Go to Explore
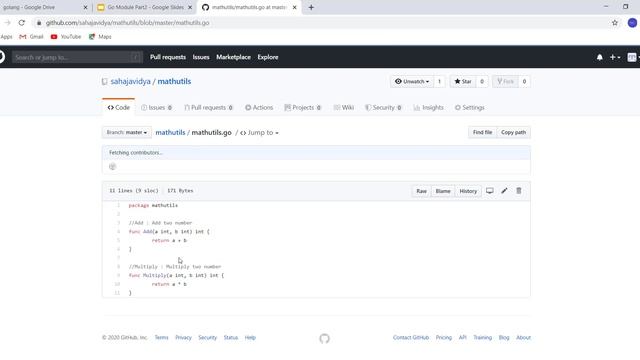 pos(268,57)
